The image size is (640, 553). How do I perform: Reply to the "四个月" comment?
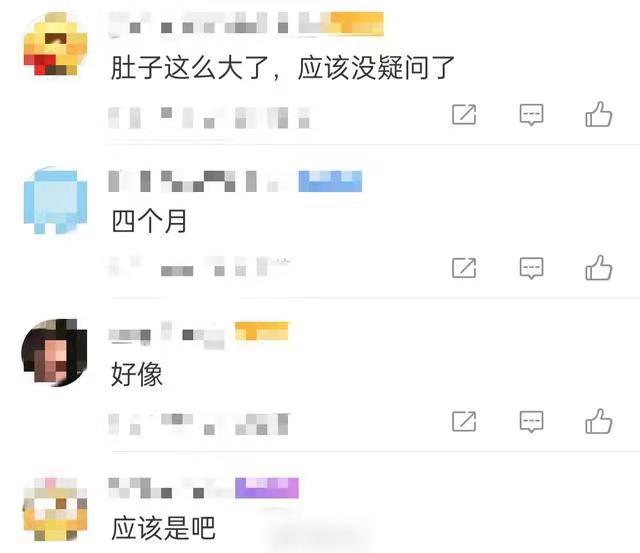pyautogui.click(x=531, y=268)
